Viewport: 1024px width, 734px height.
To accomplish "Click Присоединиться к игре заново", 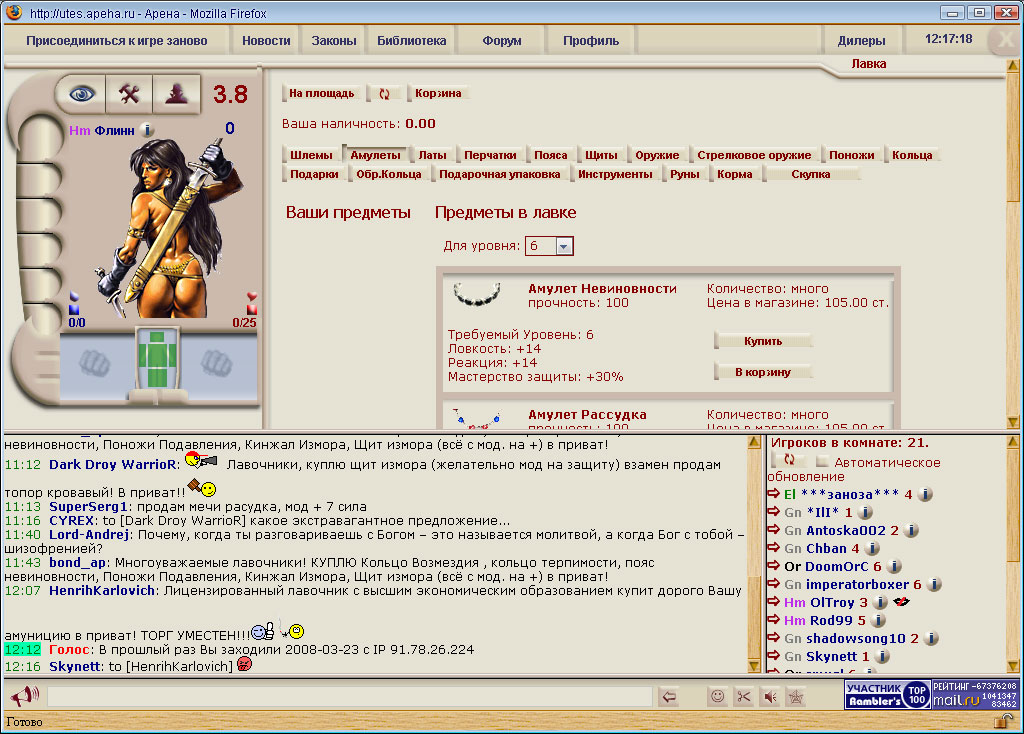I will (x=117, y=40).
